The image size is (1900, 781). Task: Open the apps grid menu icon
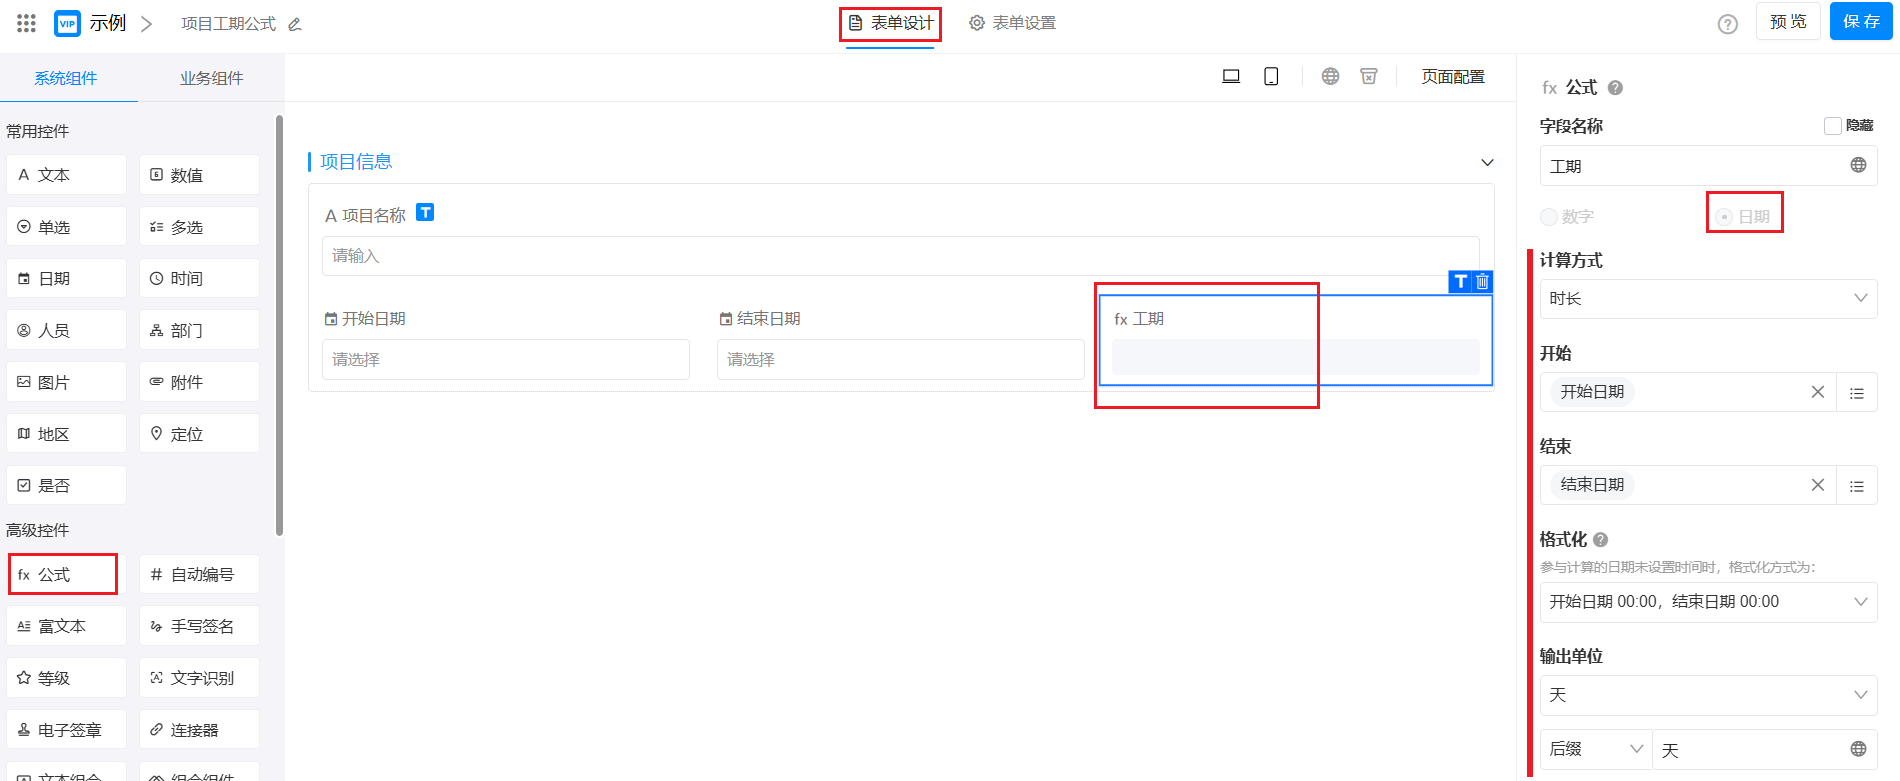(27, 23)
